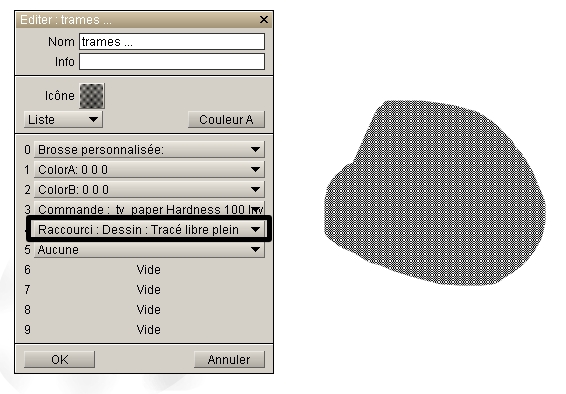
Task: Click the Annuler button
Action: [x=229, y=359]
